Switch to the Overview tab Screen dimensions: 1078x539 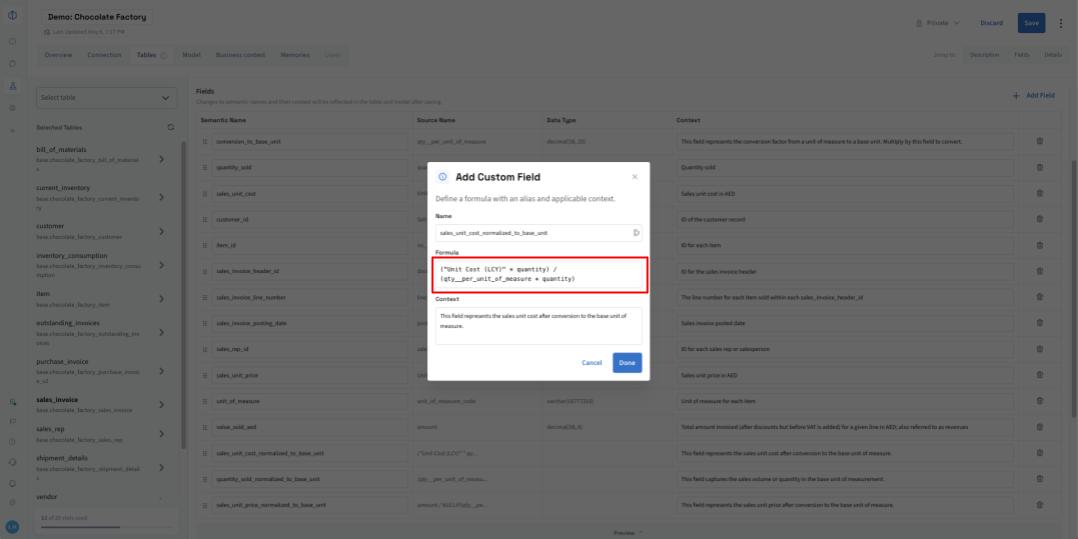[58, 54]
